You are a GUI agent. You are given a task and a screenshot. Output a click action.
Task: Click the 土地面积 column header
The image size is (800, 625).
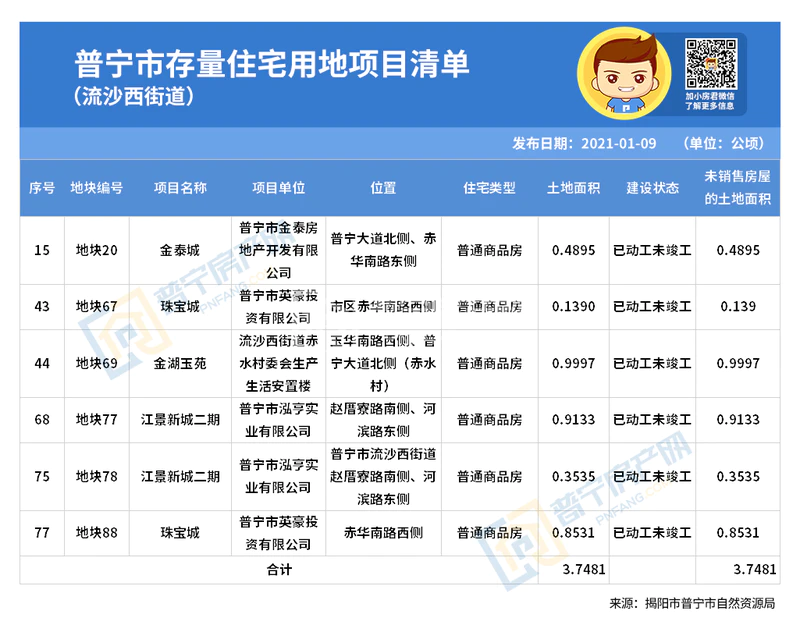573,188
